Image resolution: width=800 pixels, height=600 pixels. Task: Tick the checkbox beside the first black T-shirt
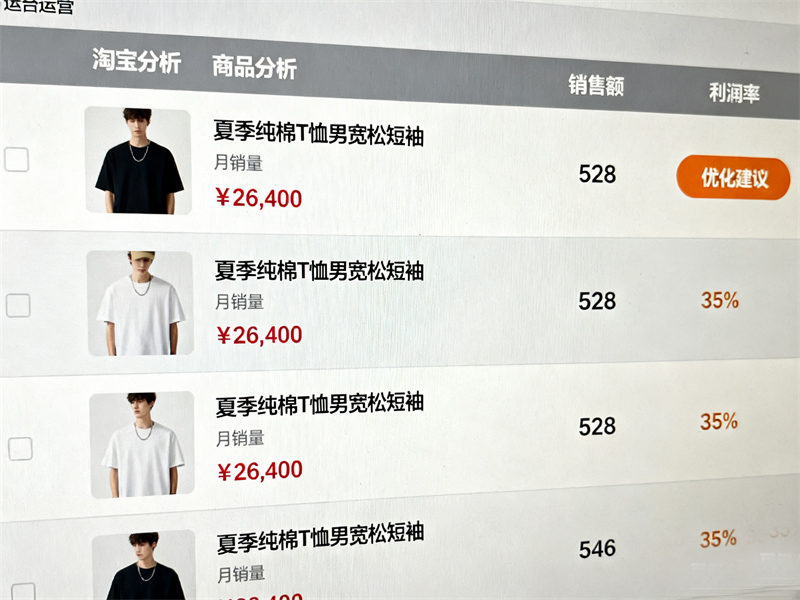click(x=16, y=160)
